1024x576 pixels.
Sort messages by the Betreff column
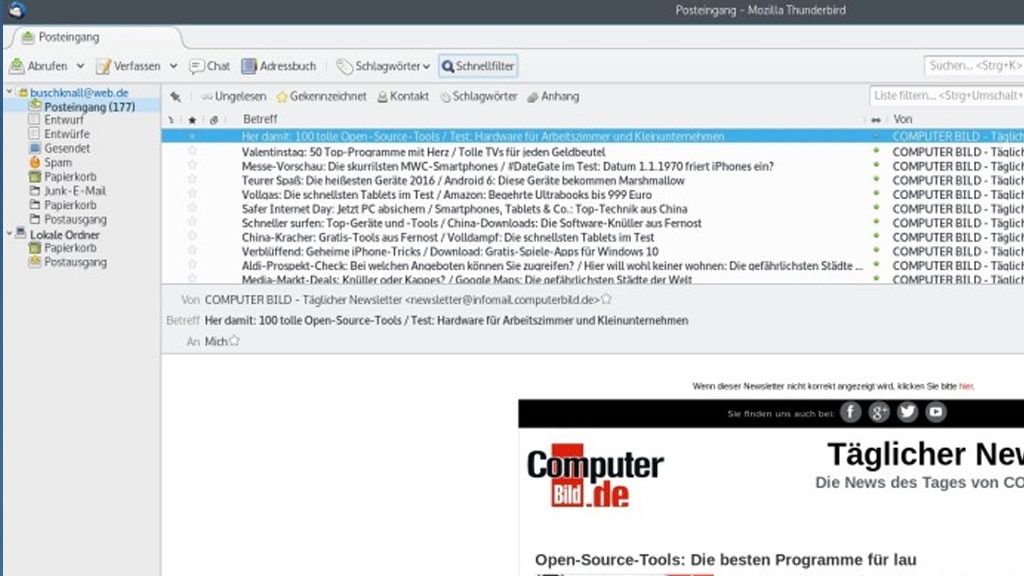[x=260, y=118]
